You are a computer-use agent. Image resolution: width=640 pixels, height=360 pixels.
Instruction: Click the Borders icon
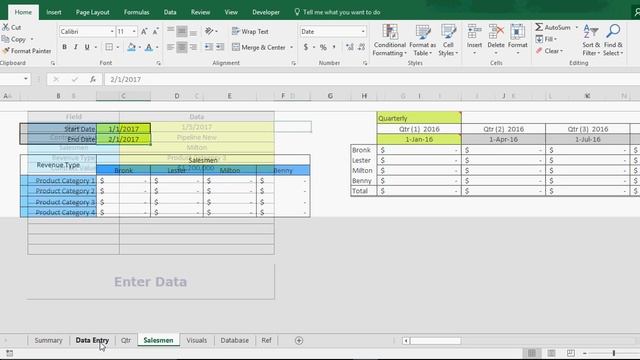pos(109,47)
